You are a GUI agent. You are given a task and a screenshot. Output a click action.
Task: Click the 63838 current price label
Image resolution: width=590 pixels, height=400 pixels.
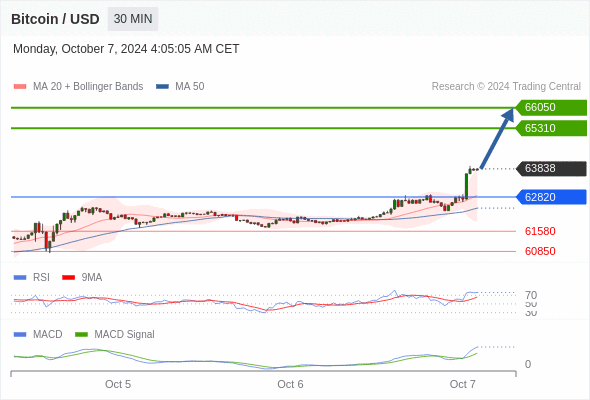coord(551,169)
